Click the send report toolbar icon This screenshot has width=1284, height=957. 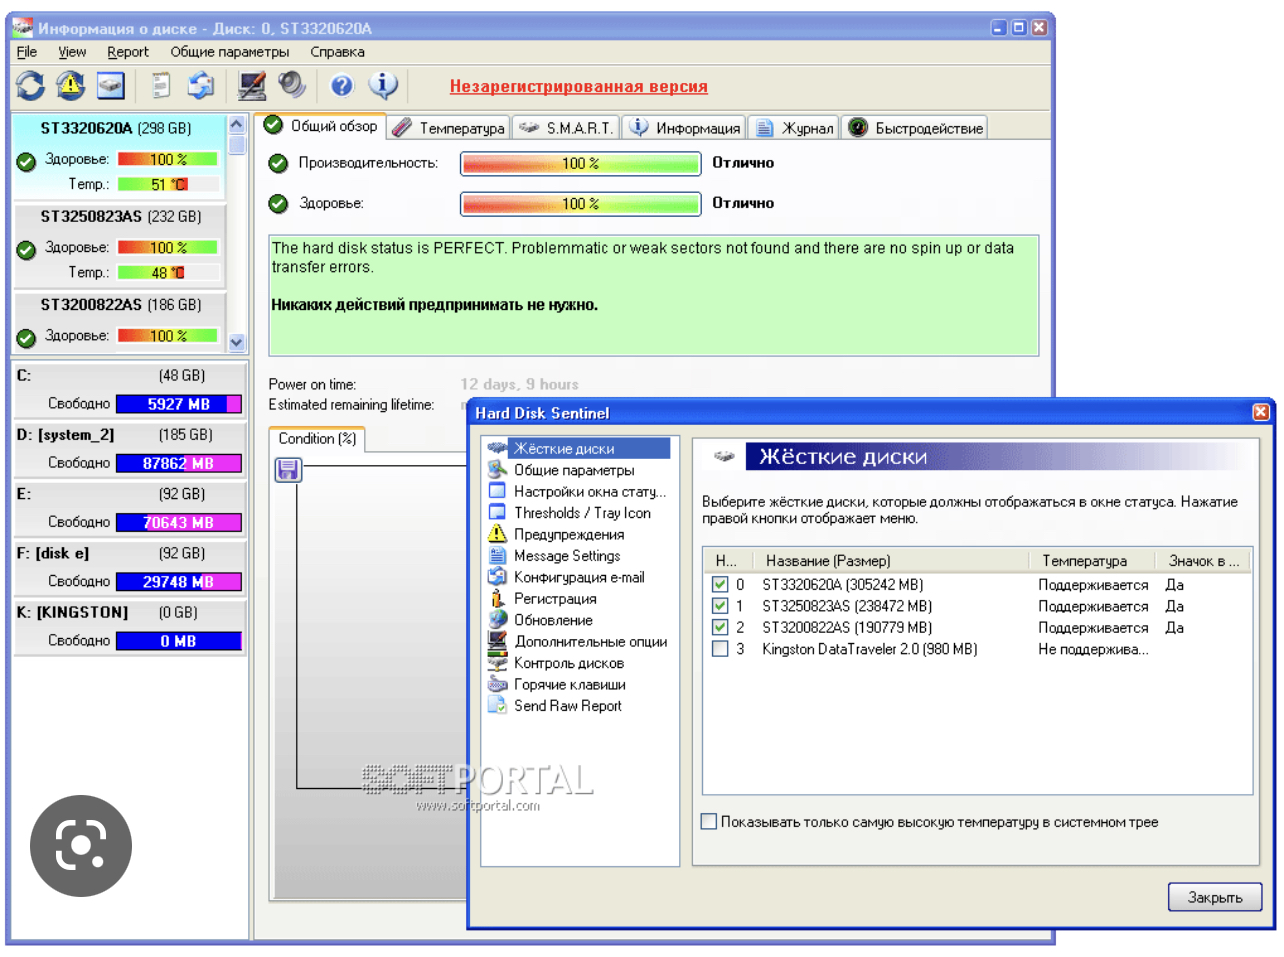coord(201,86)
